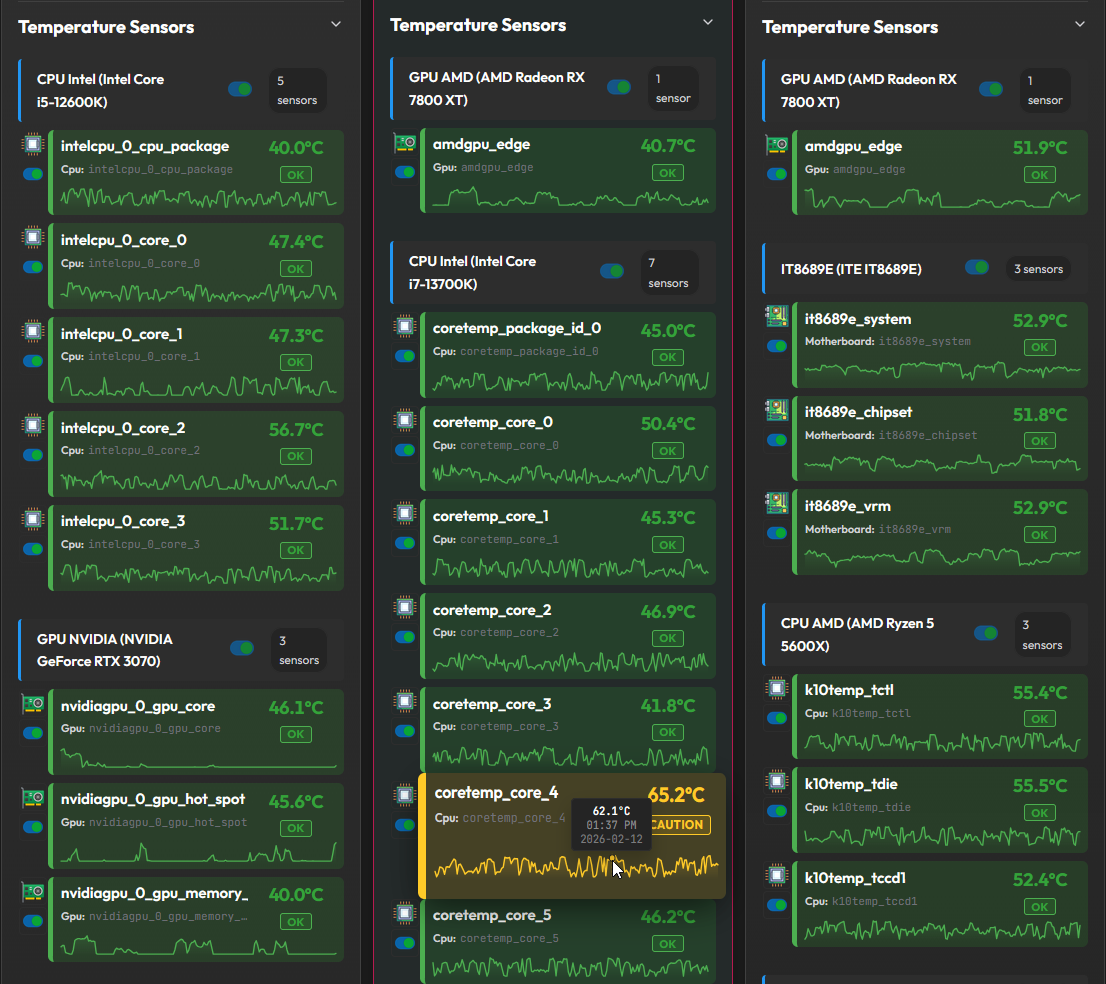Select the coretemp_core_1 sensor name
Viewport: 1106px width, 984px height.
[x=491, y=516]
